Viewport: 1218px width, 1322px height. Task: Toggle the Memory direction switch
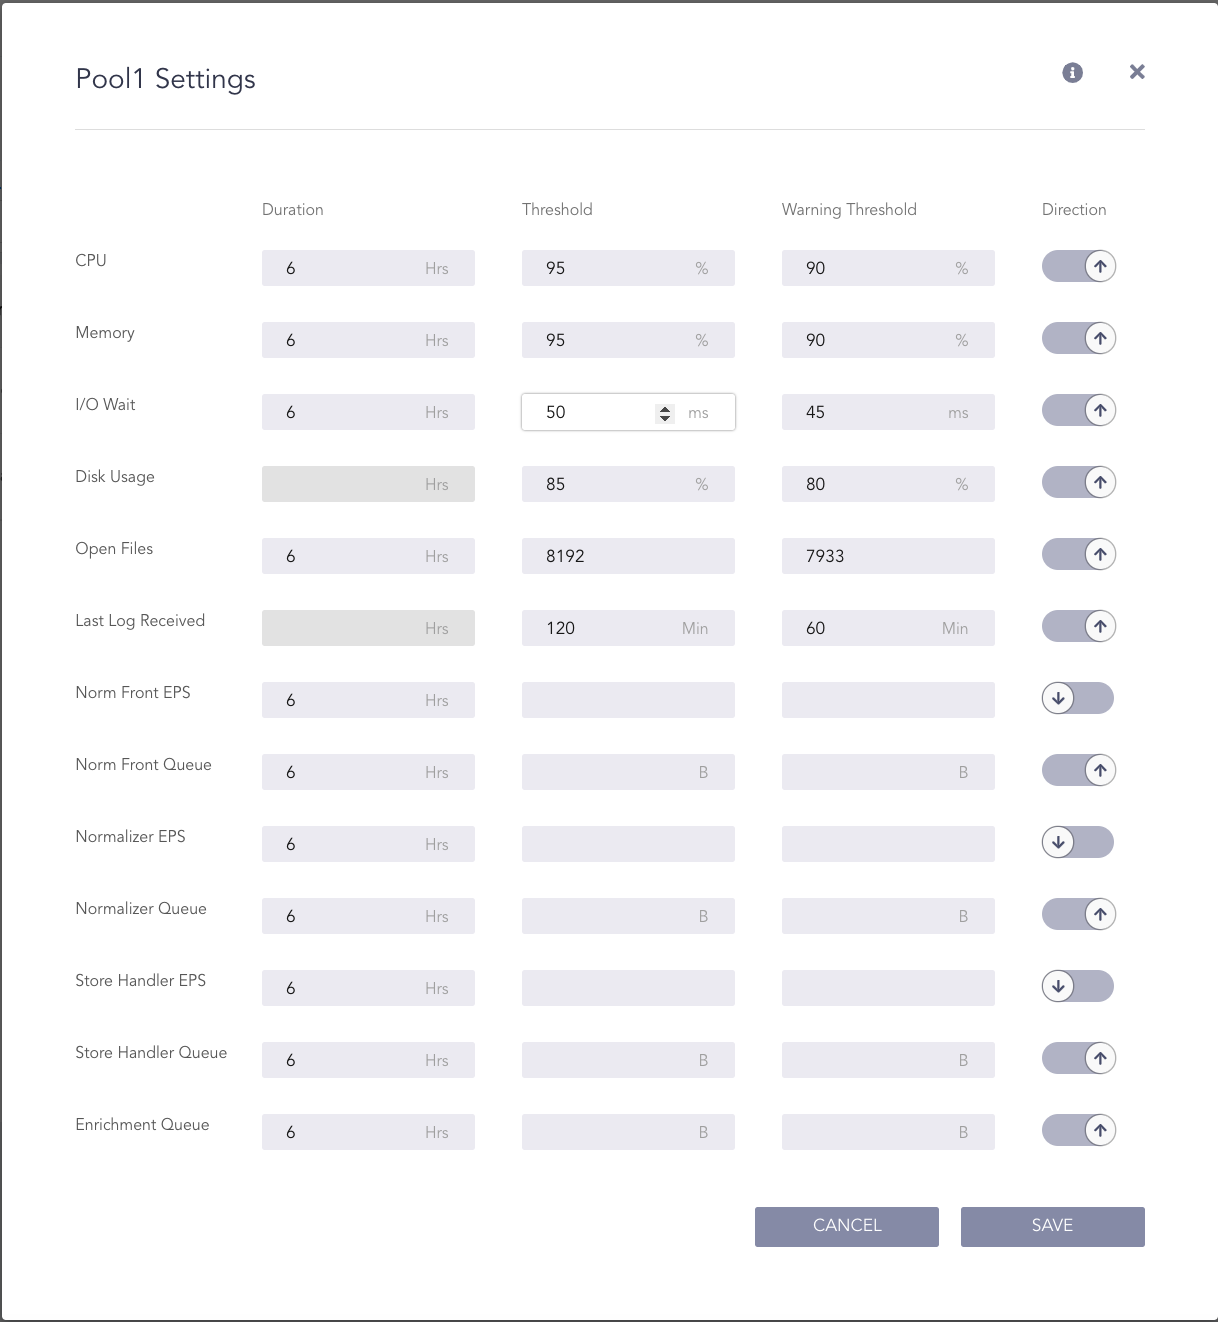tap(1078, 338)
